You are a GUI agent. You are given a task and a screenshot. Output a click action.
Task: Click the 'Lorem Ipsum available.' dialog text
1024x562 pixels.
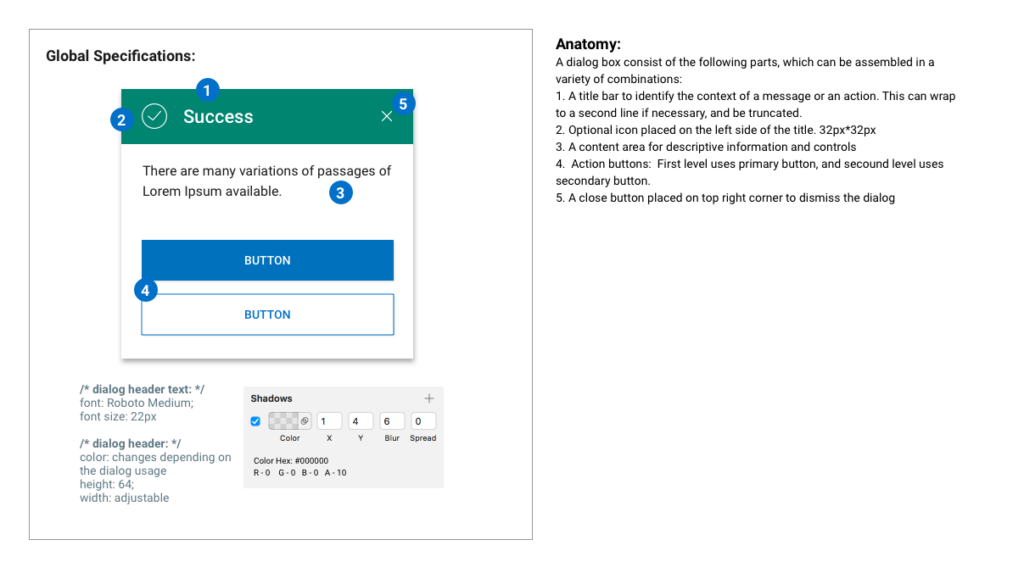pyautogui.click(x=212, y=191)
